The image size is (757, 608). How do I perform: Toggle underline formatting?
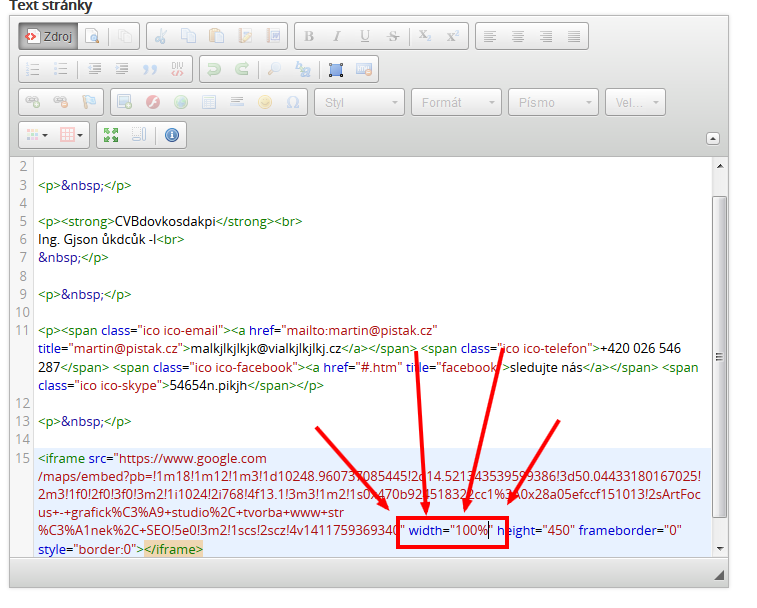tap(365, 36)
